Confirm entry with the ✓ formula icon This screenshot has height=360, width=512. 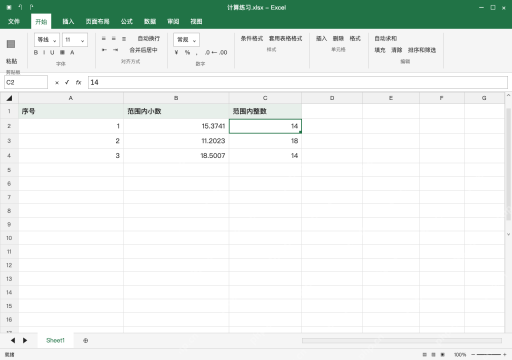(x=67, y=82)
